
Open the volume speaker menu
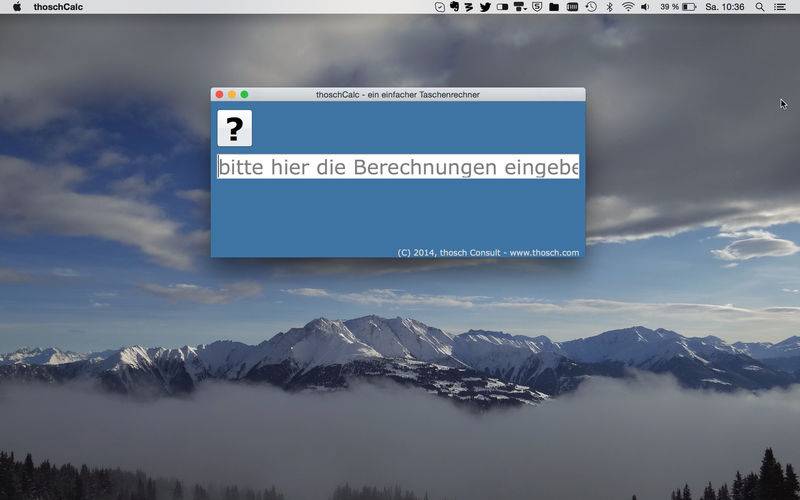645,7
